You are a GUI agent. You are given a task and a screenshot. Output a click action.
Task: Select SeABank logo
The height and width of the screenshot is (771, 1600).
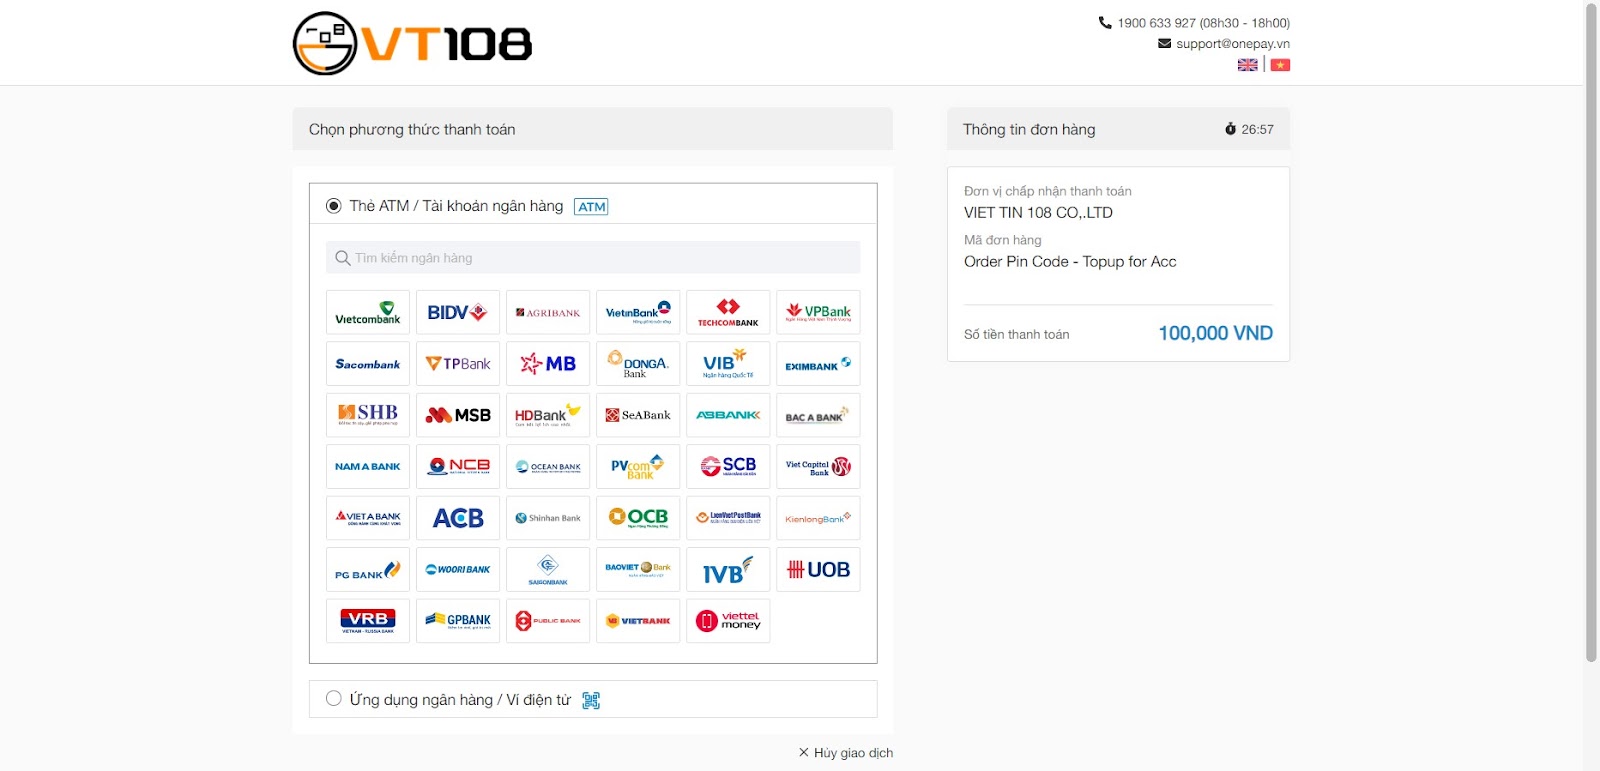pyautogui.click(x=638, y=415)
